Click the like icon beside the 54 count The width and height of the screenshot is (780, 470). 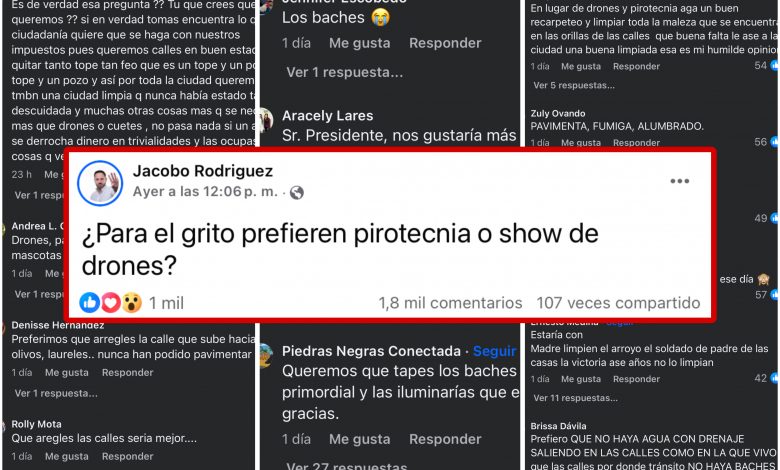(x=775, y=65)
